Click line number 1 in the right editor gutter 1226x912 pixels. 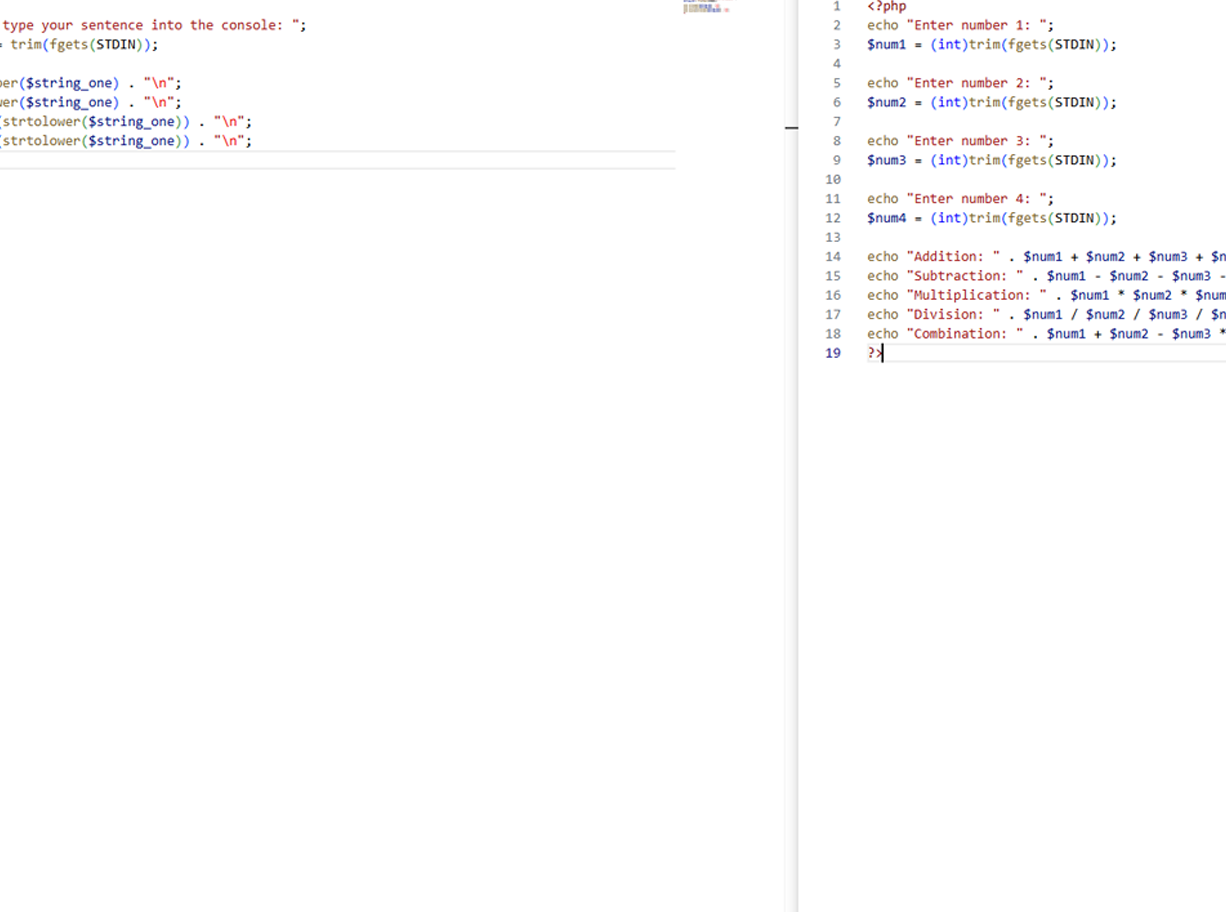[x=836, y=6]
